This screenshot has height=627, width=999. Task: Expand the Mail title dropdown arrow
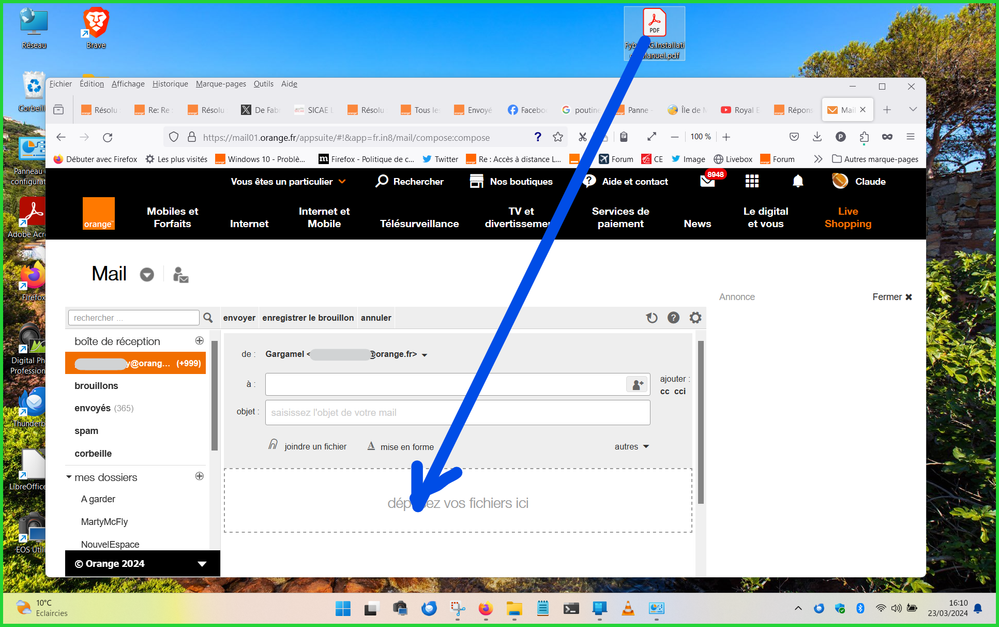pos(147,275)
